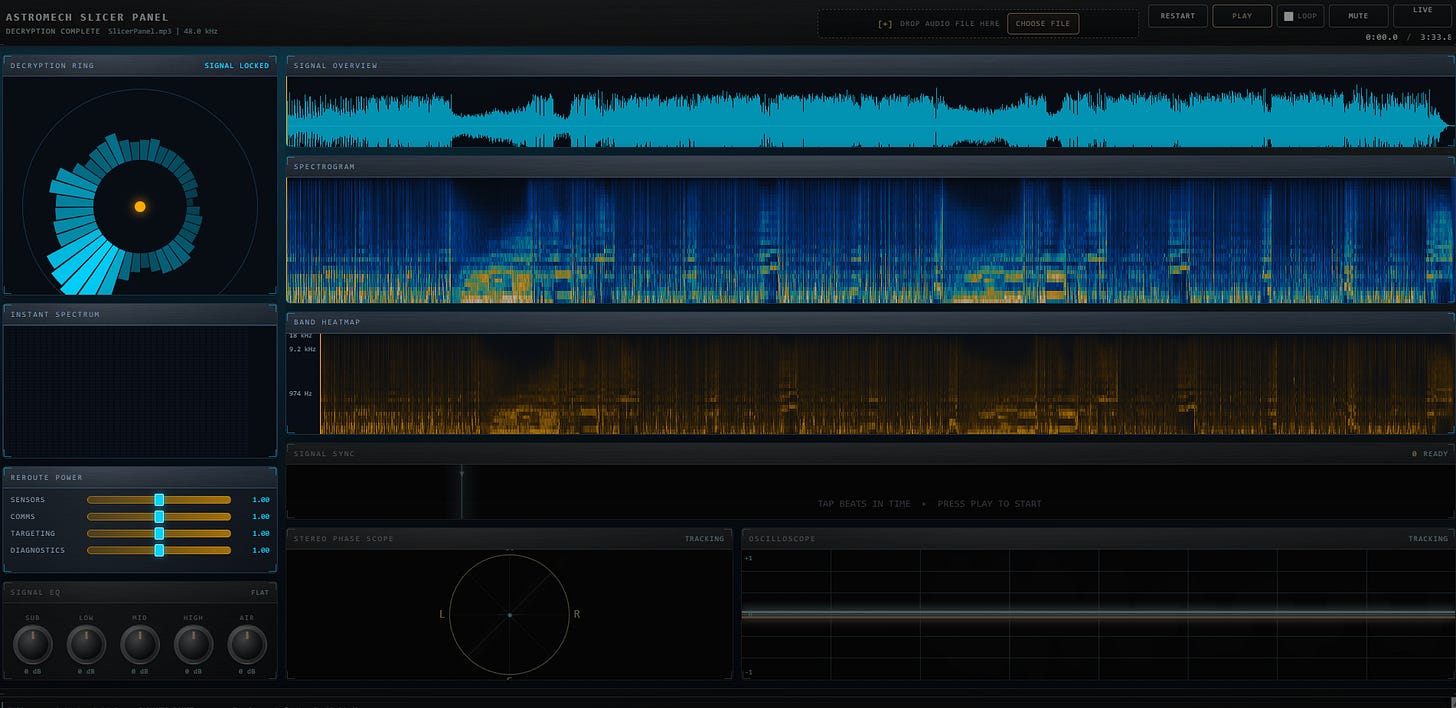Click the Oscilloscope trace display
Screen dimensions: 1456x708
pos(1097,615)
